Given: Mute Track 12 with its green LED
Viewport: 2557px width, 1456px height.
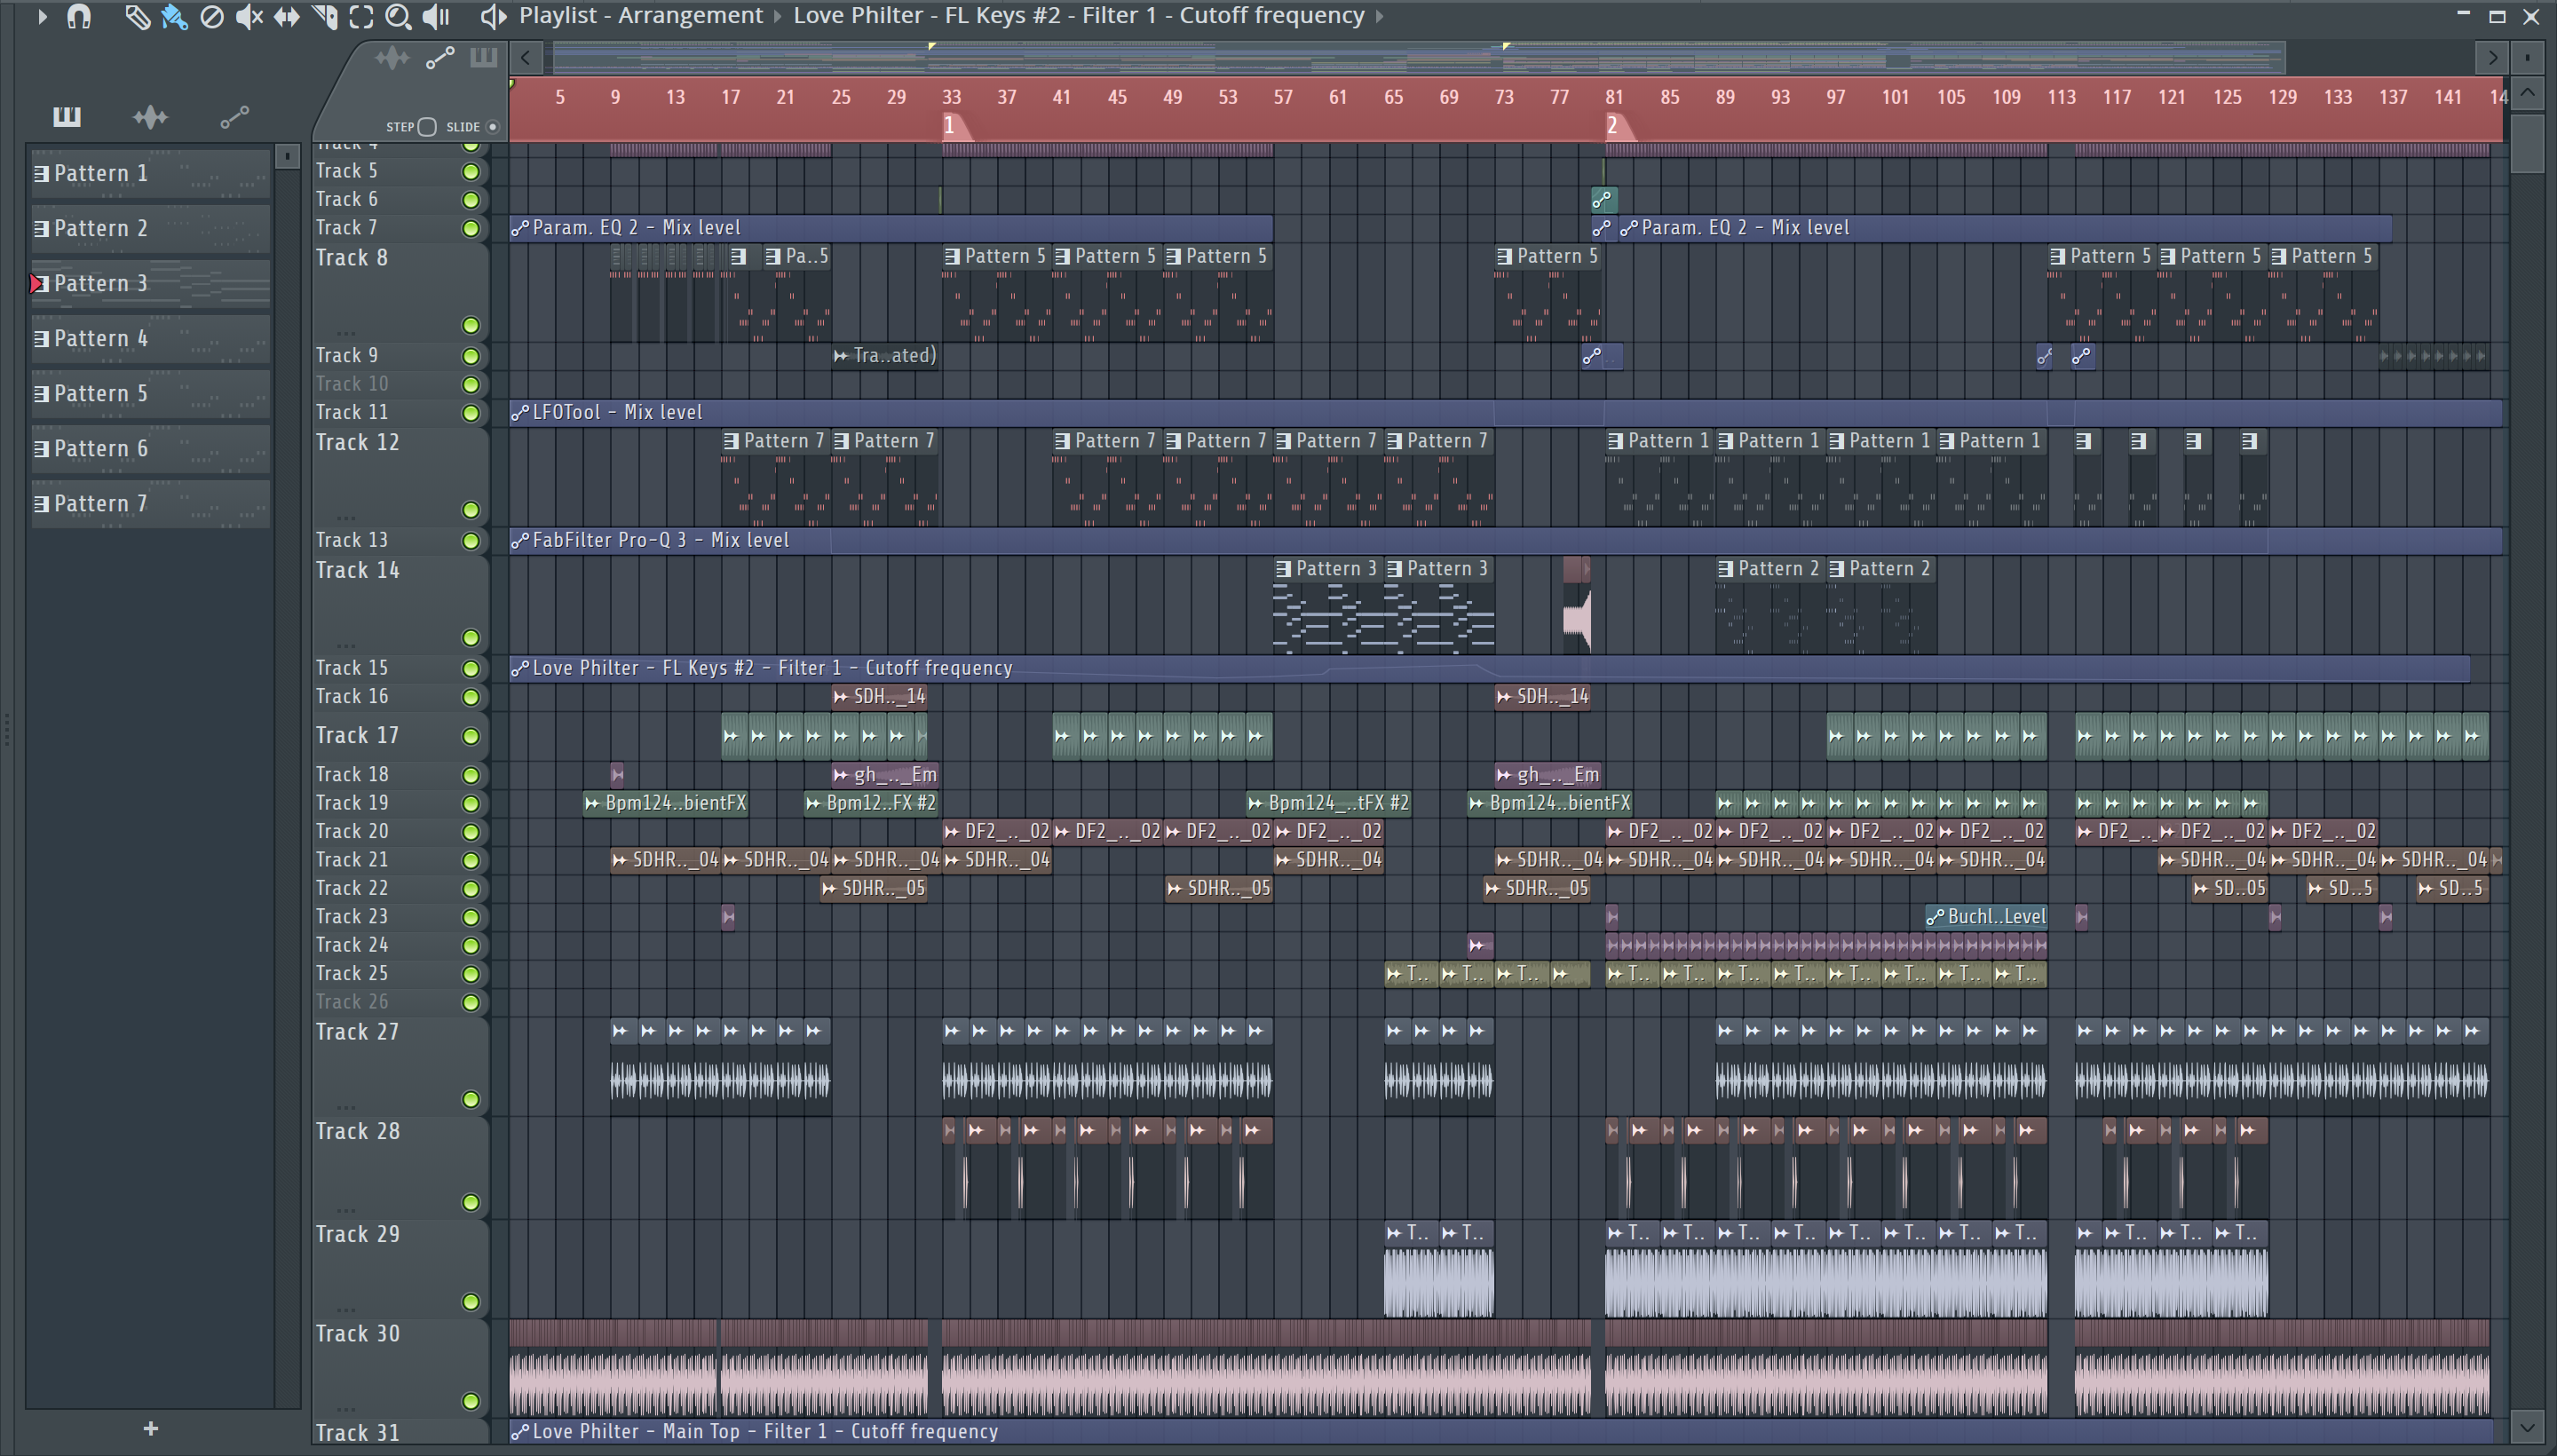Looking at the screenshot, I should (x=470, y=510).
